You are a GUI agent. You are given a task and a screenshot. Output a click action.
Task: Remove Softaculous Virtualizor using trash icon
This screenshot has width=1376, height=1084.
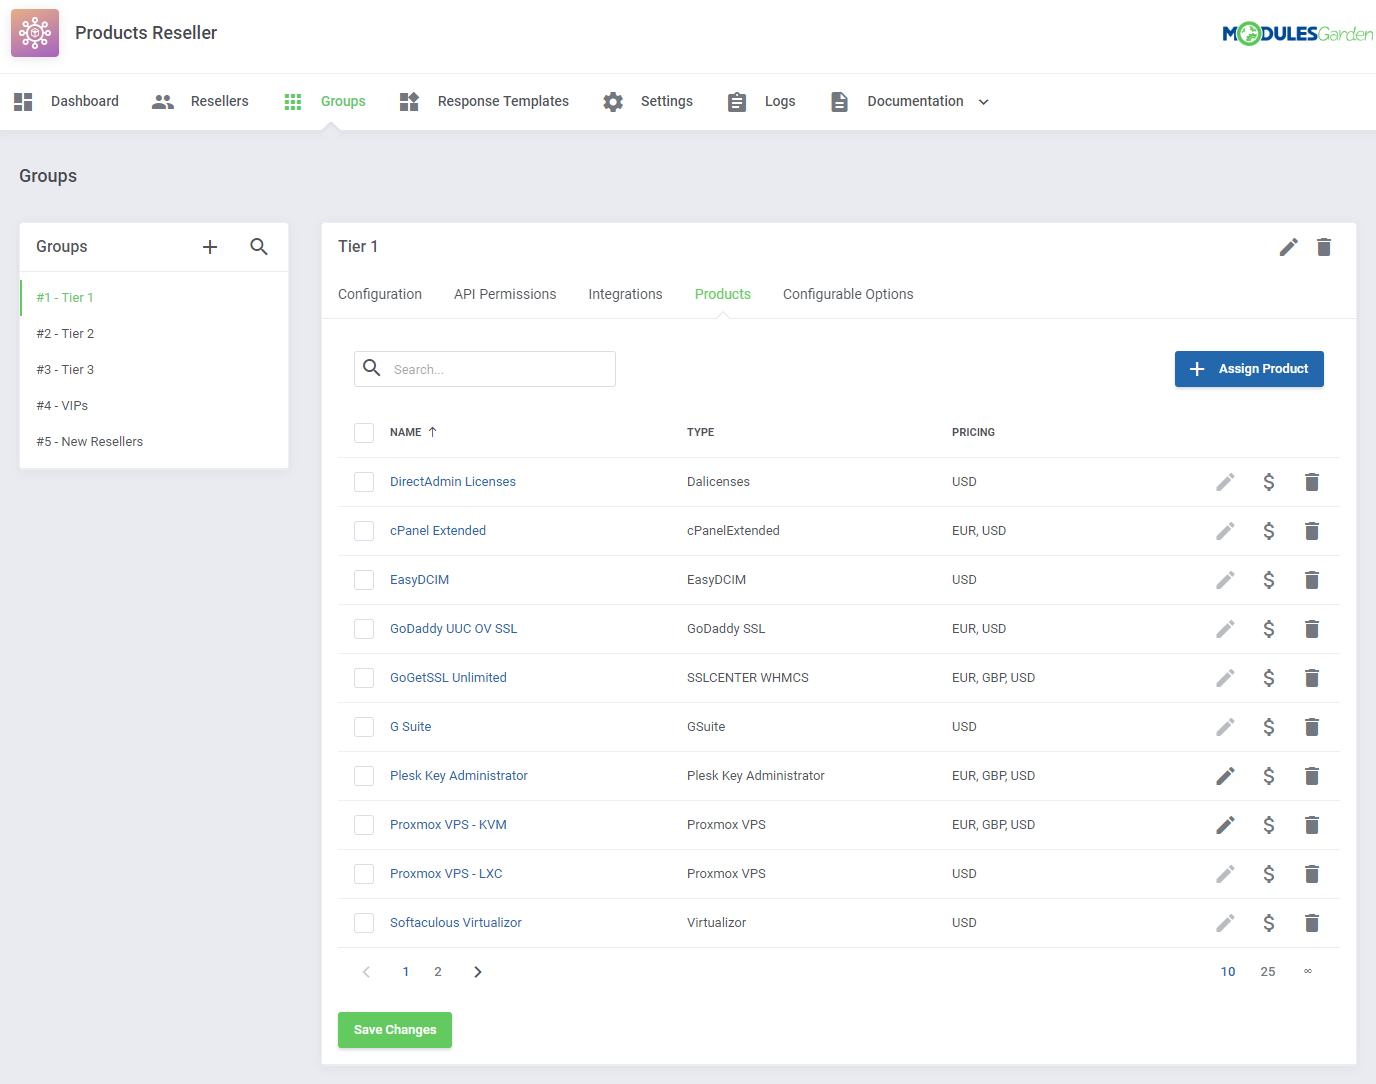tap(1312, 923)
